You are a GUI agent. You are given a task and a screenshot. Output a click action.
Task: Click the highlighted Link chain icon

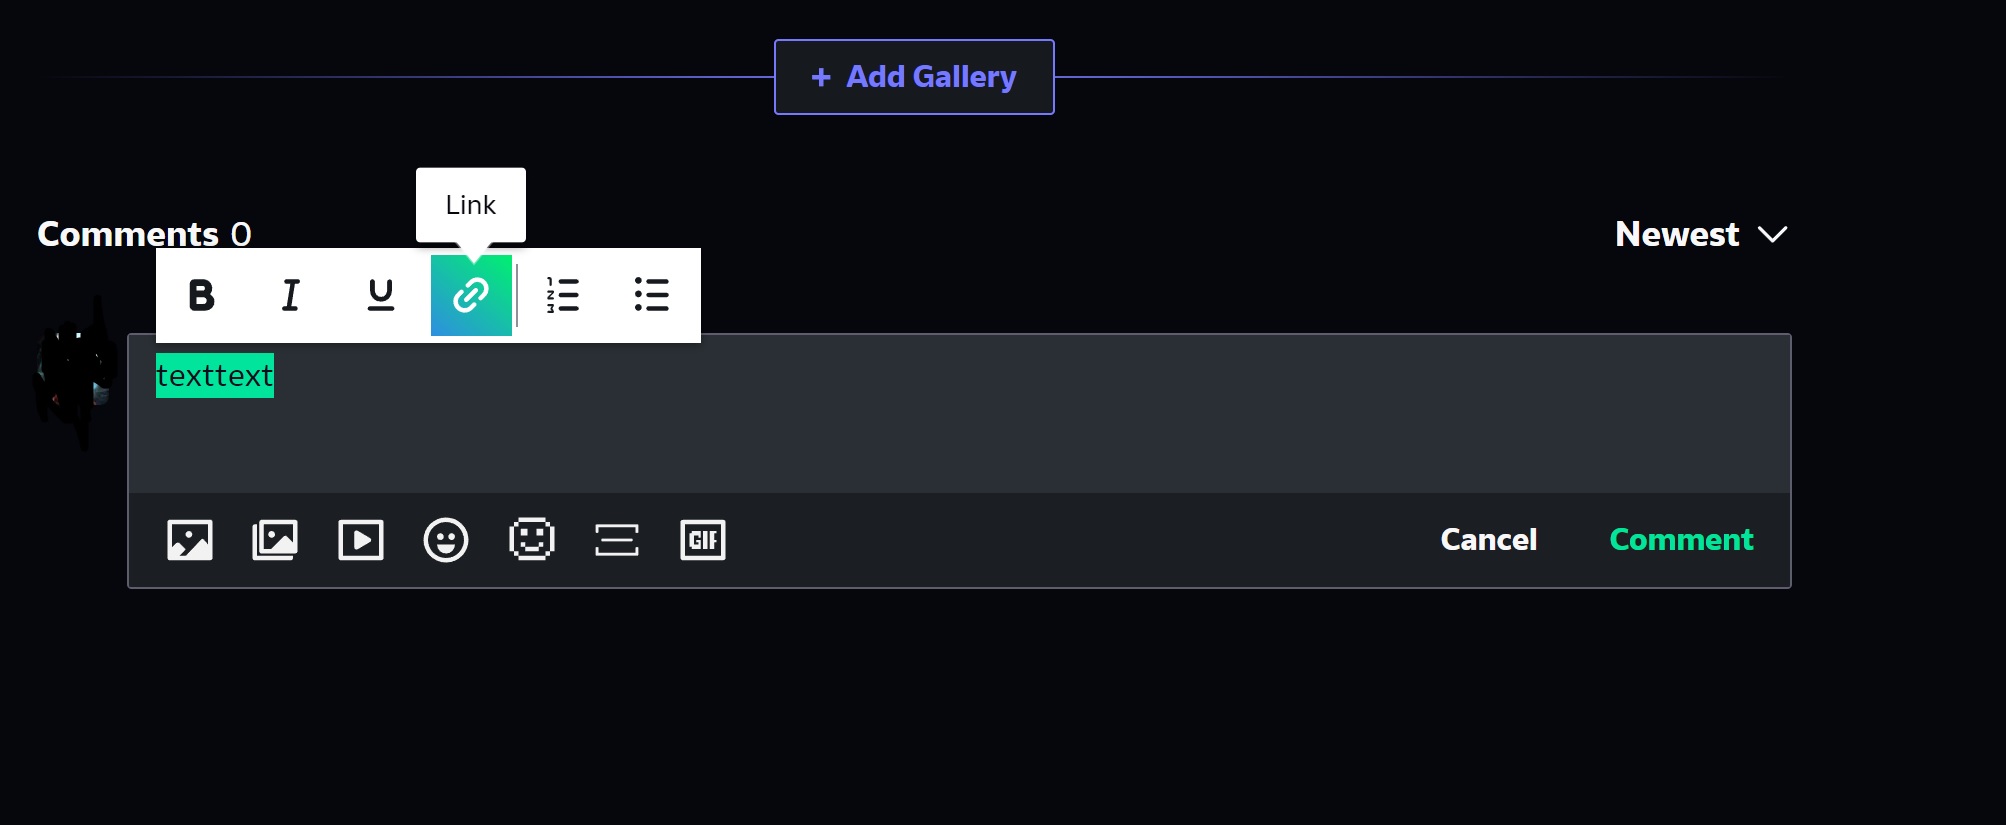[471, 295]
